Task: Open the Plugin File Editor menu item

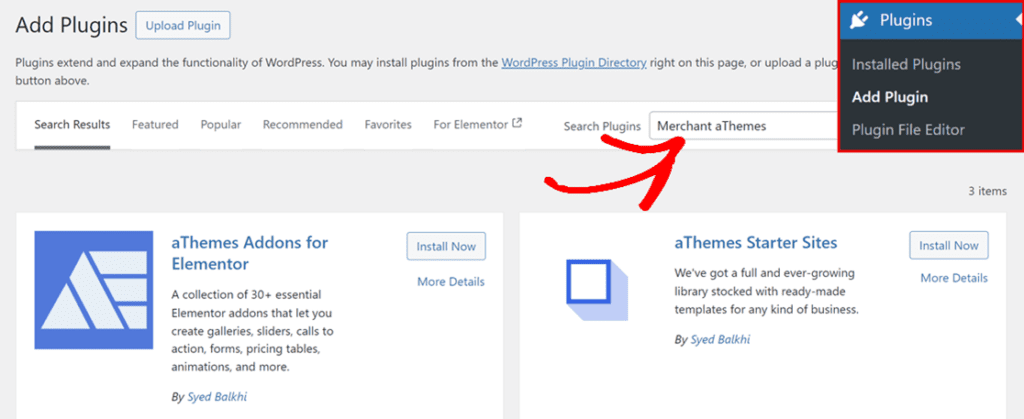Action: 908,130
